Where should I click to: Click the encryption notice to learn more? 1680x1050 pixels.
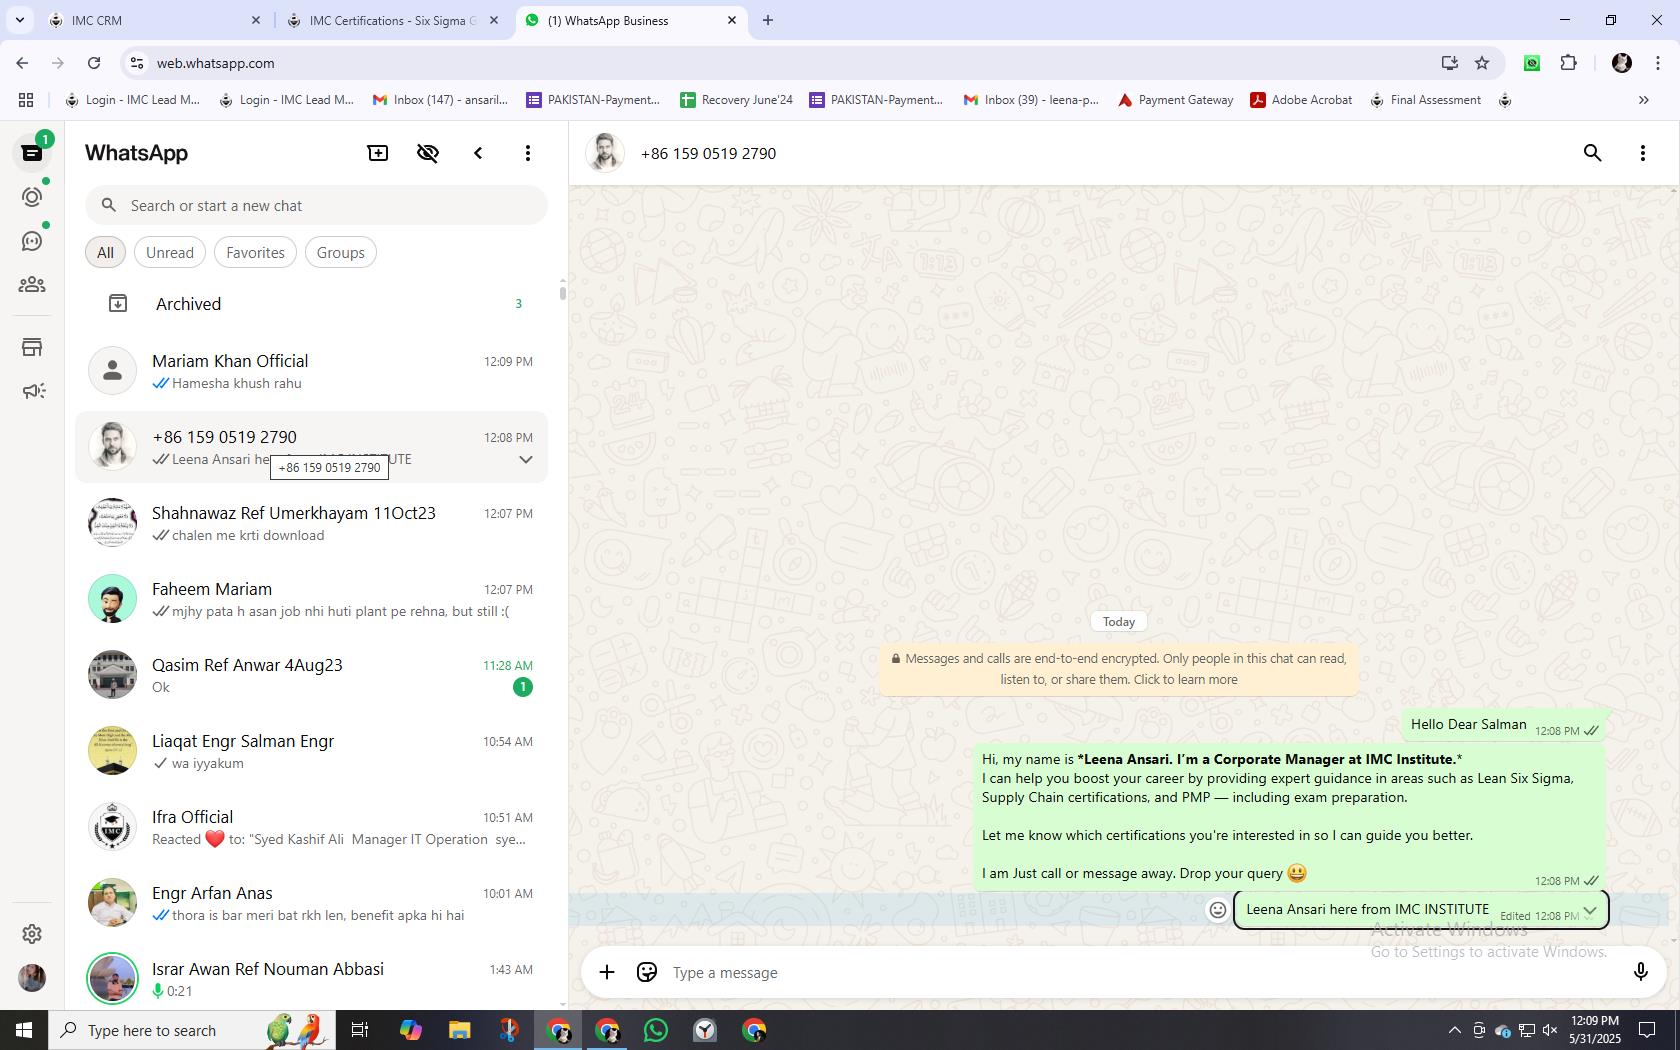(1119, 669)
